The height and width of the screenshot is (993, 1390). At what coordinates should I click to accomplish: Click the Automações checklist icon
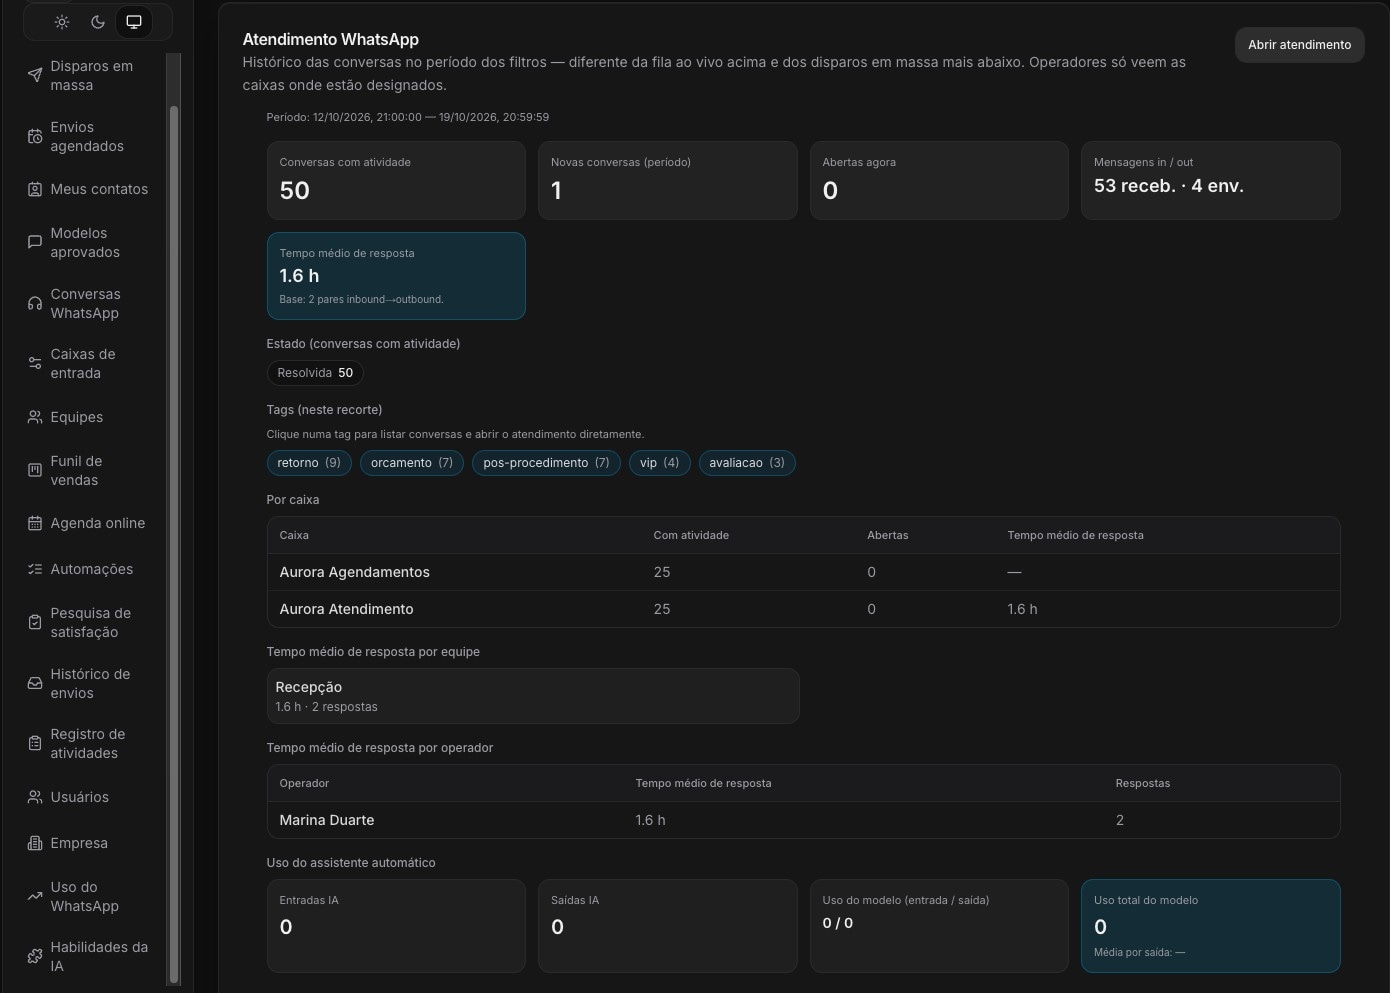coord(35,569)
